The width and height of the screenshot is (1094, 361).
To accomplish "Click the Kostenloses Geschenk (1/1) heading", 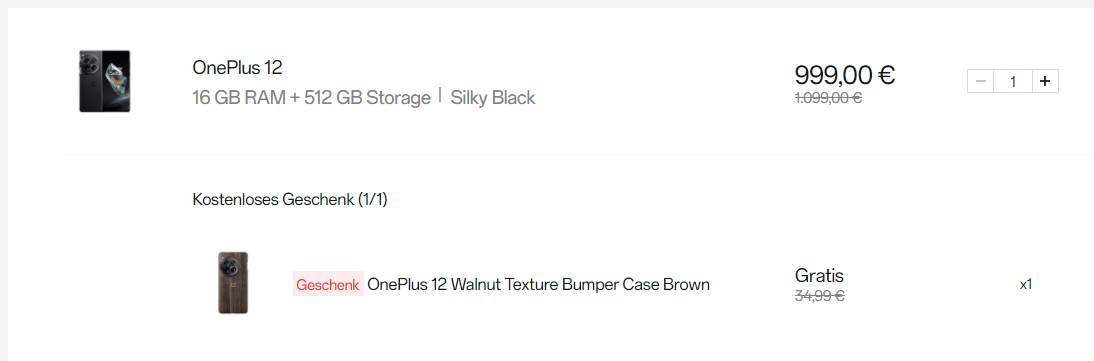I will 290,200.
